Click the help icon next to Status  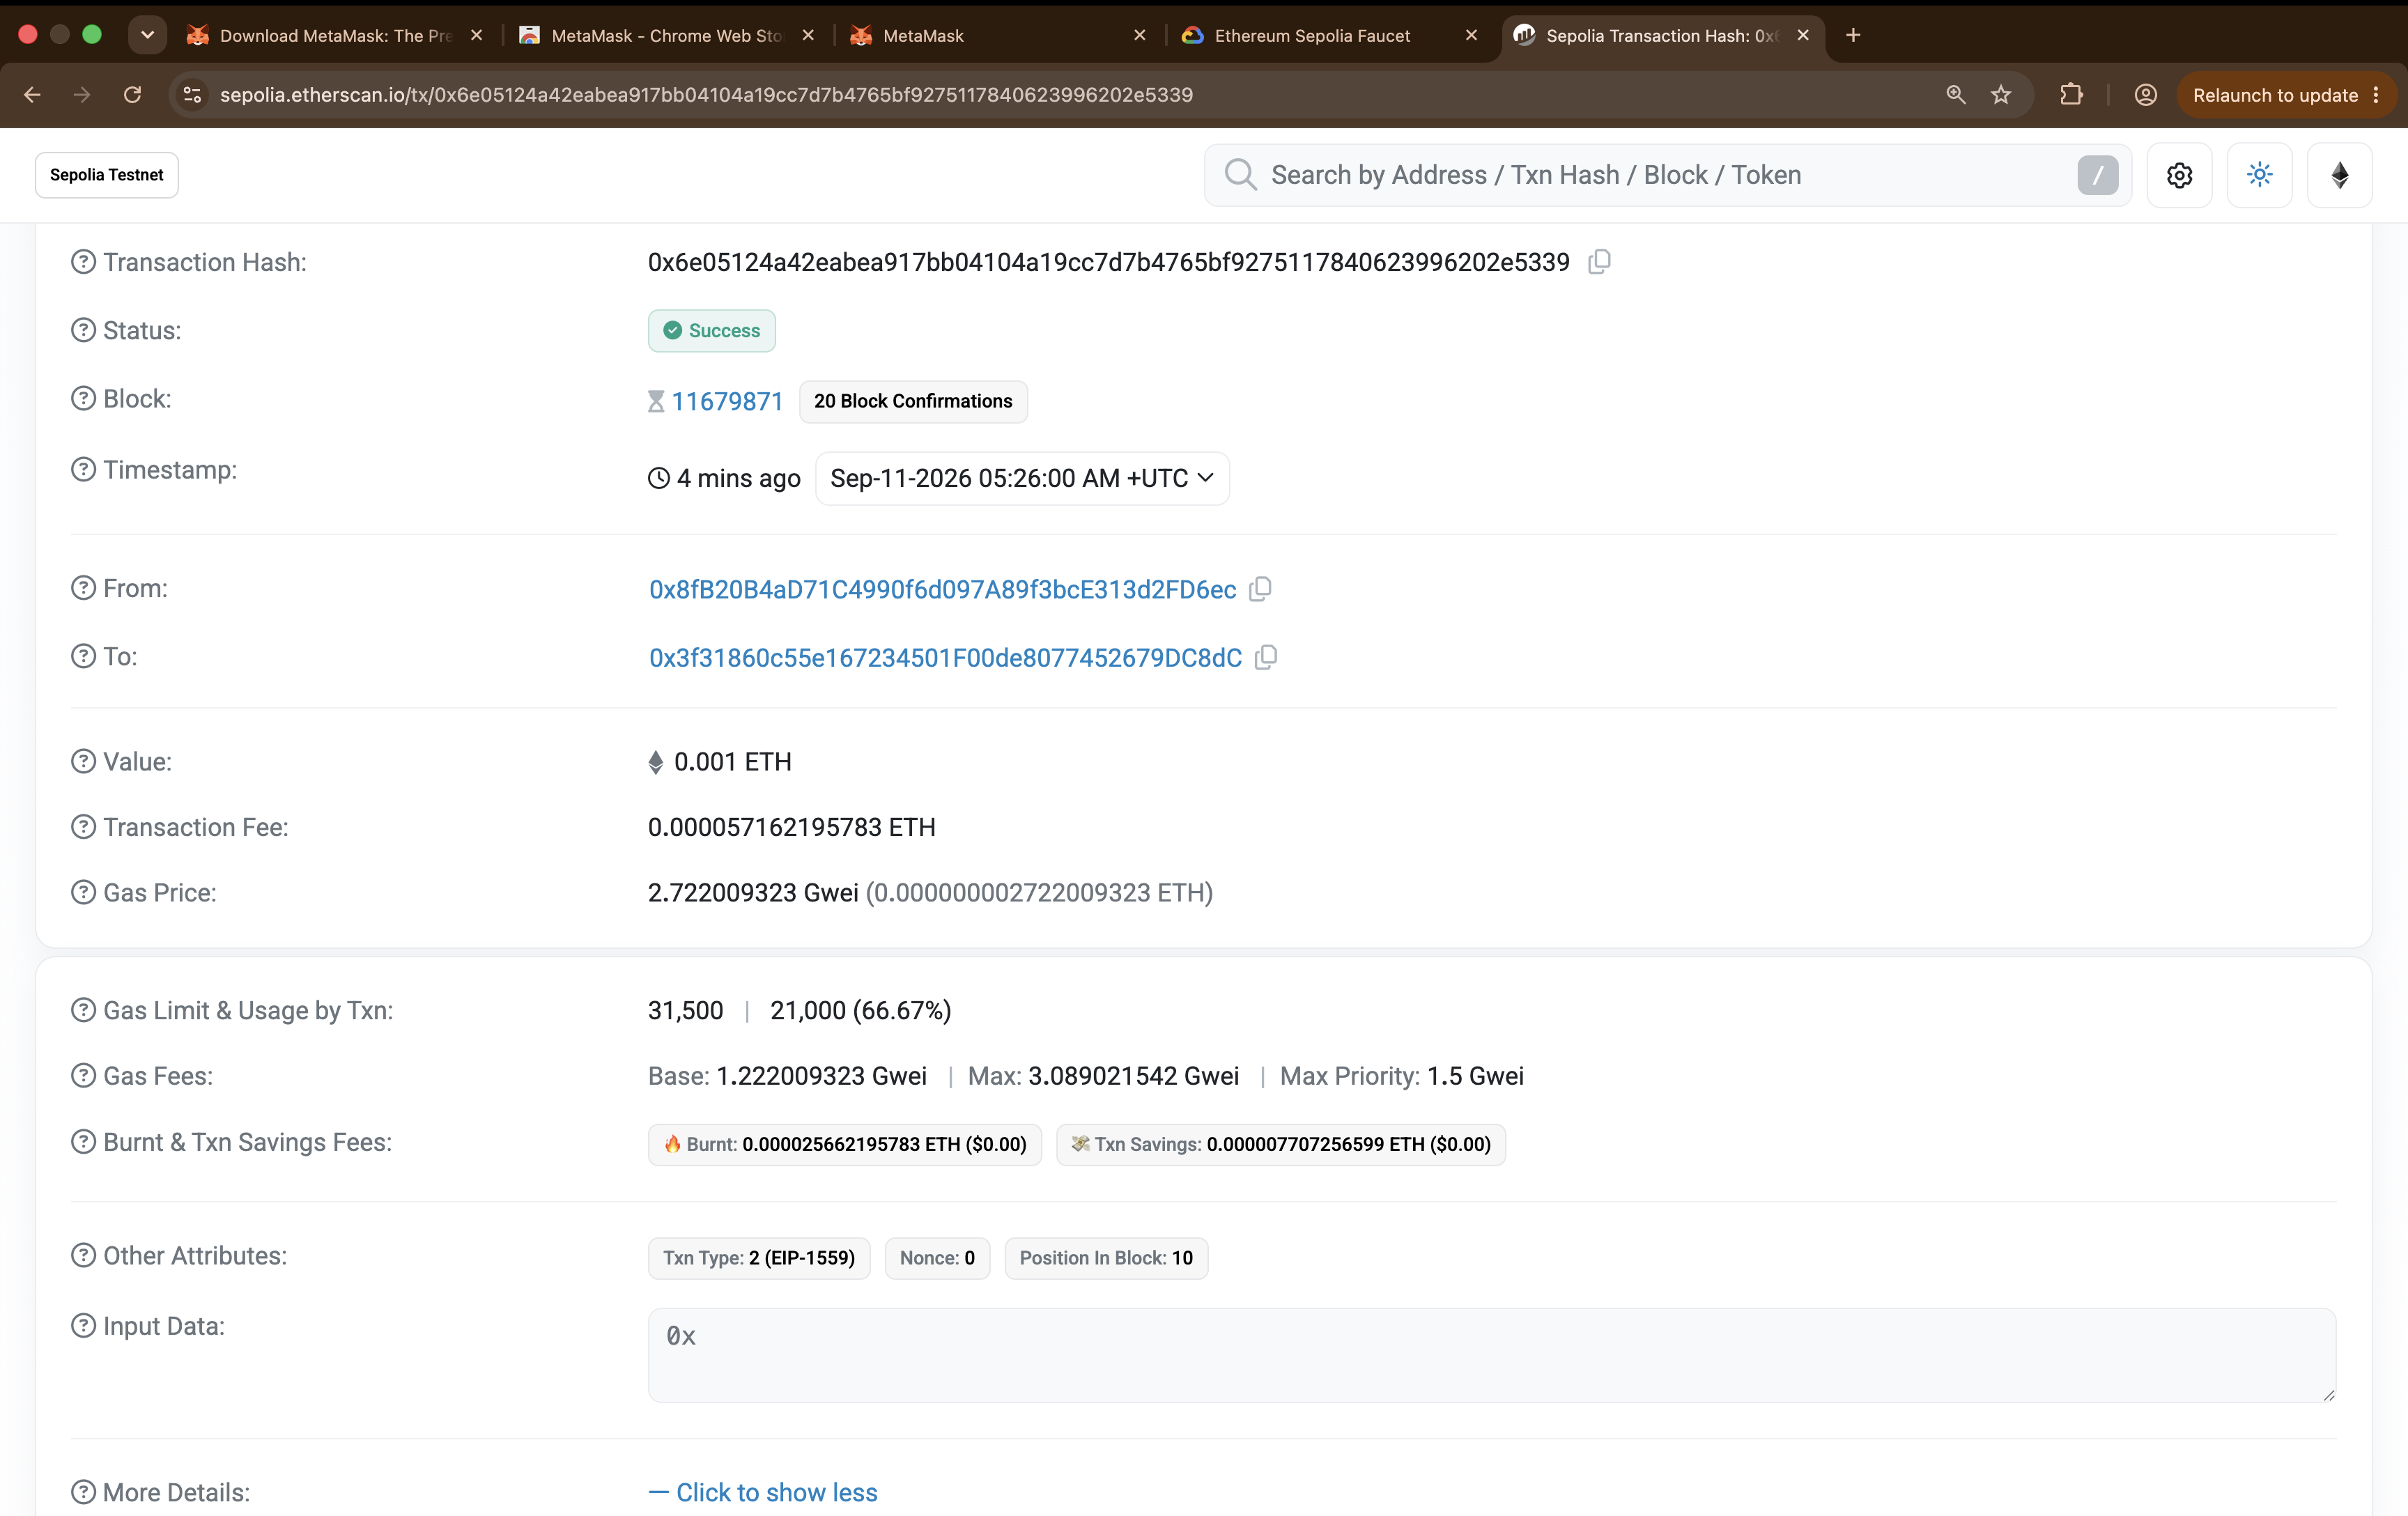tap(83, 330)
